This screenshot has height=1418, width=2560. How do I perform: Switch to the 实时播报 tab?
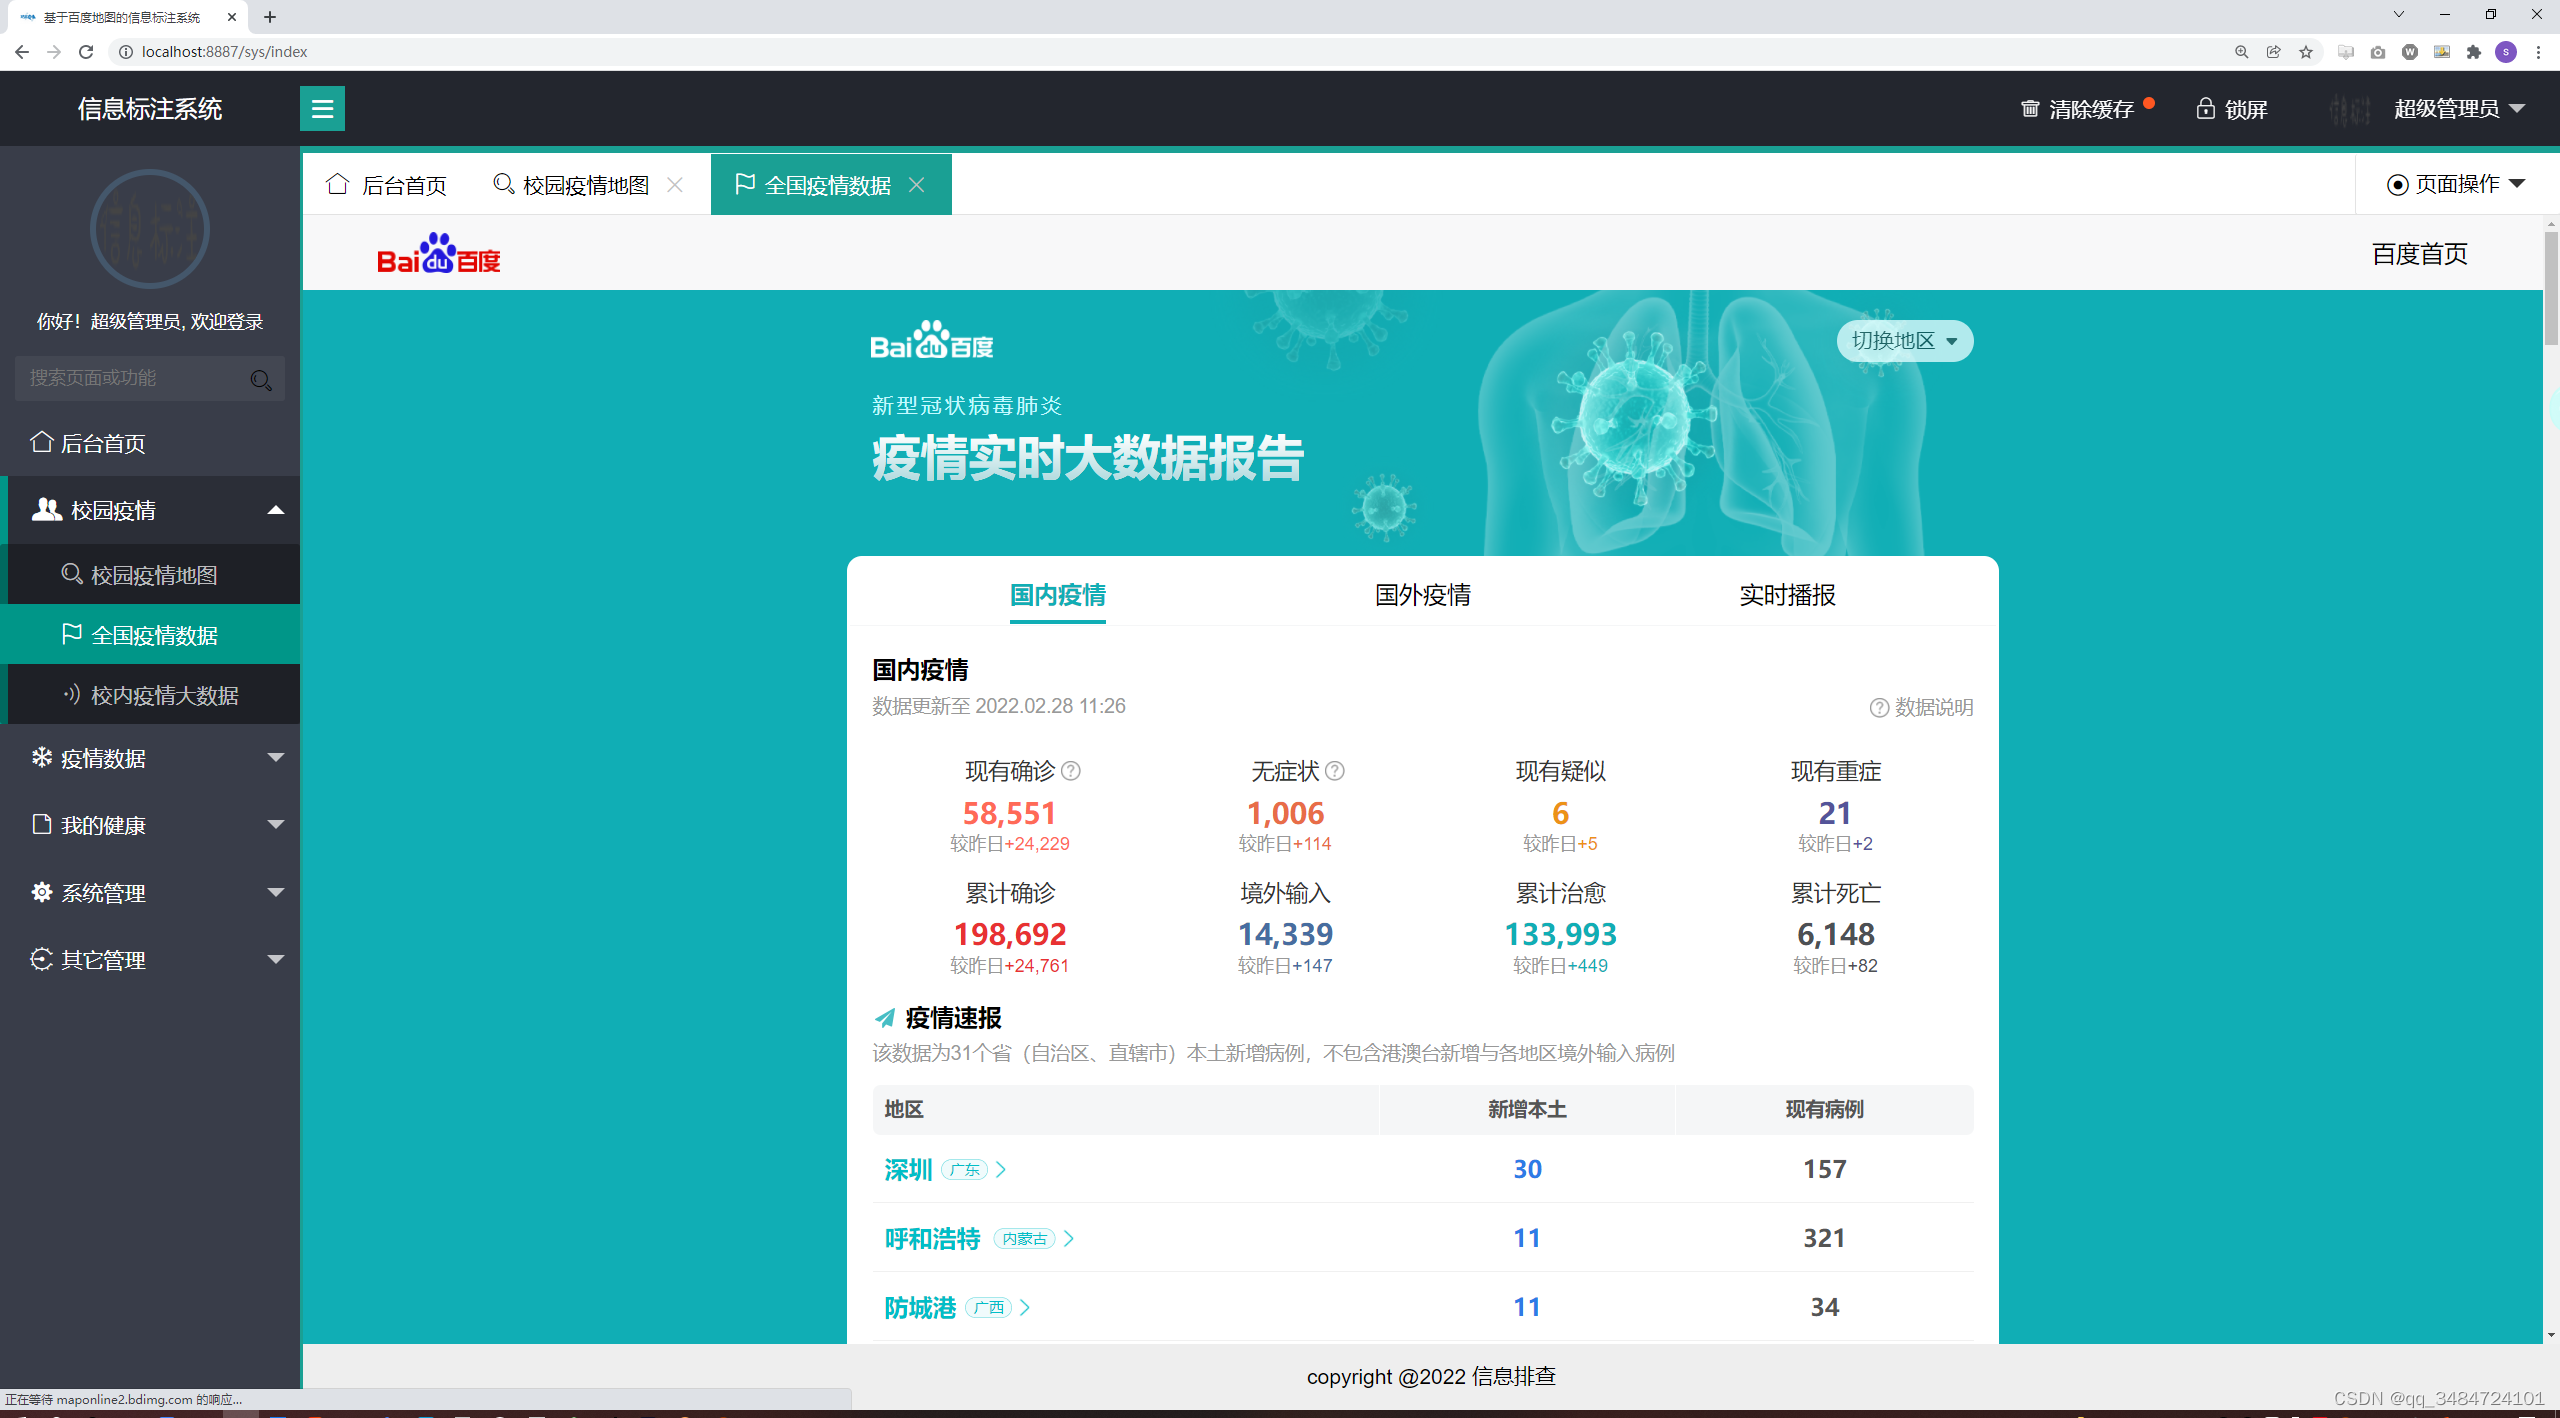pos(1787,595)
